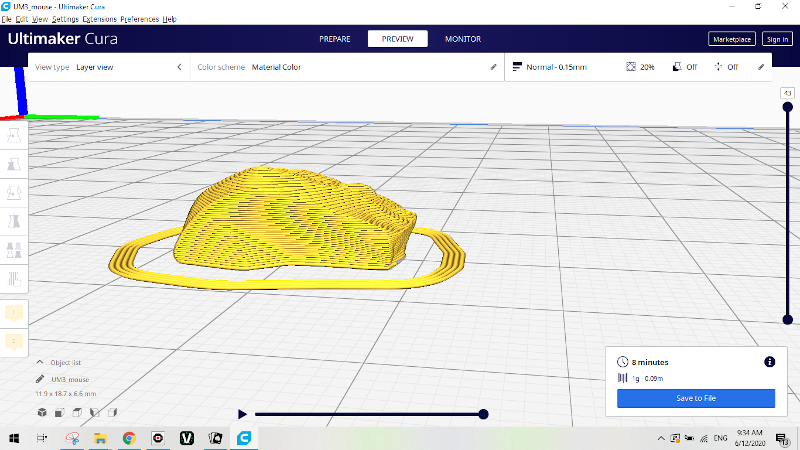
Task: Click pencil icon to edit print settings
Action: click(x=761, y=67)
